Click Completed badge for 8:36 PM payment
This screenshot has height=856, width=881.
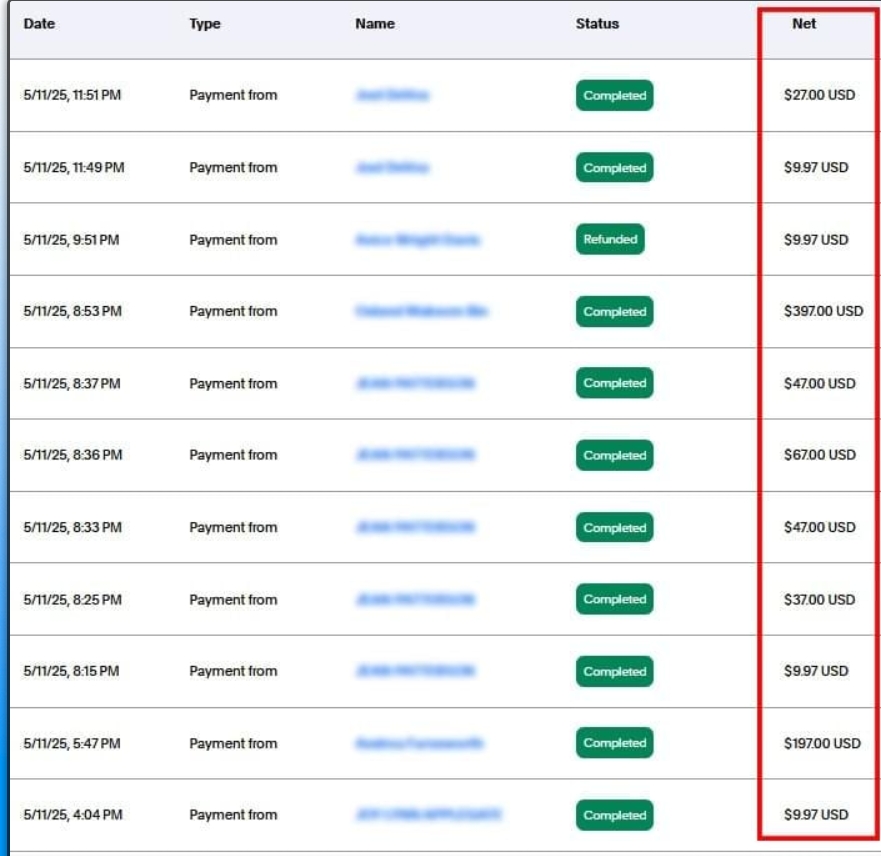point(614,456)
